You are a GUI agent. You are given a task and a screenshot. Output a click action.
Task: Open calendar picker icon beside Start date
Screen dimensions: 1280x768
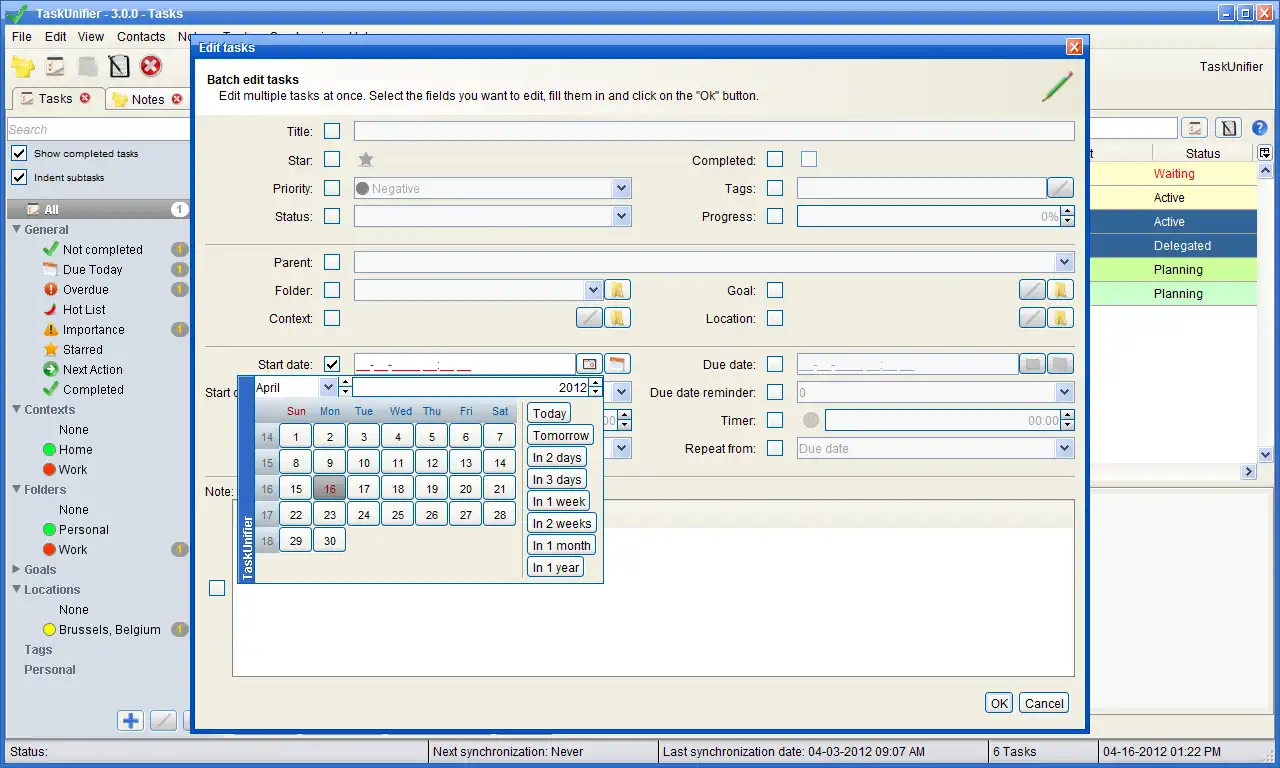[x=589, y=364]
